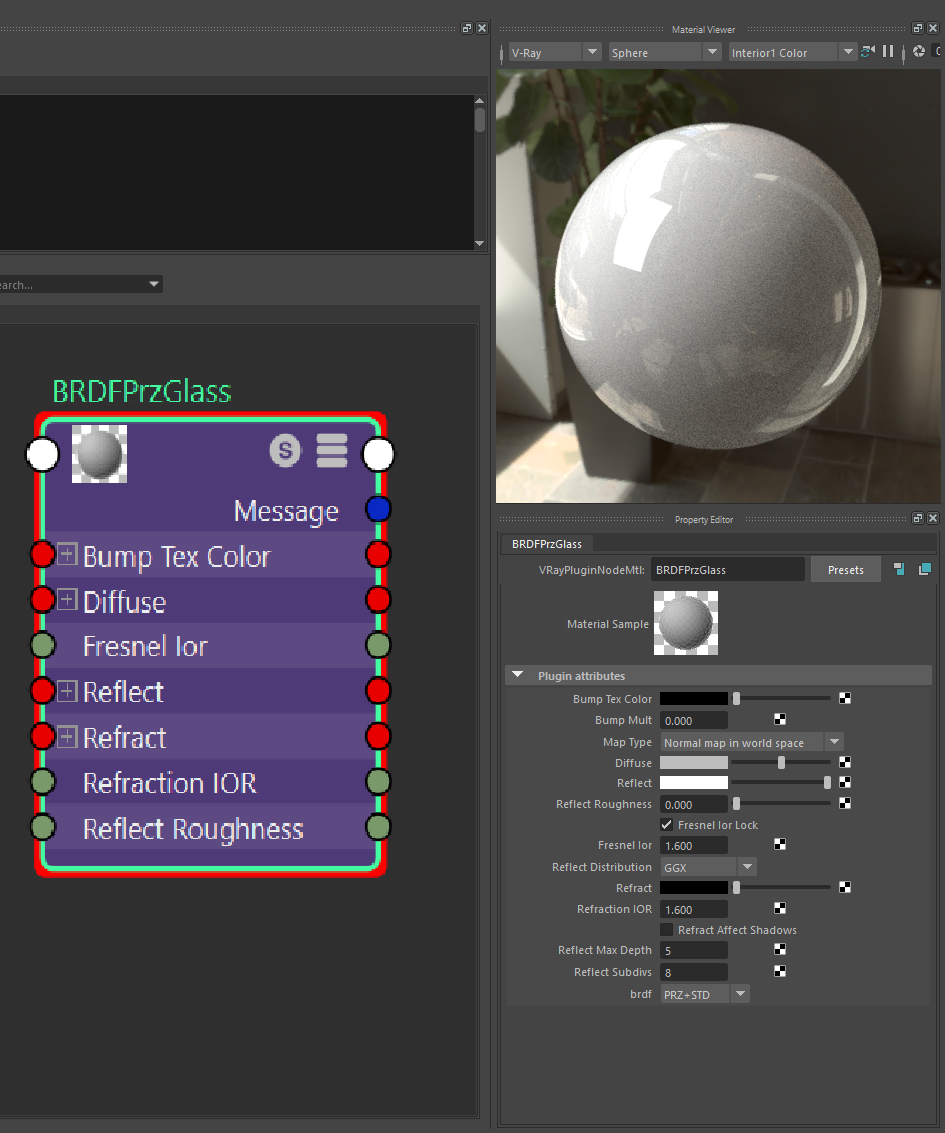Click the Refraction IOR value field
Screen dimensions: 945x1133
[x=694, y=910]
